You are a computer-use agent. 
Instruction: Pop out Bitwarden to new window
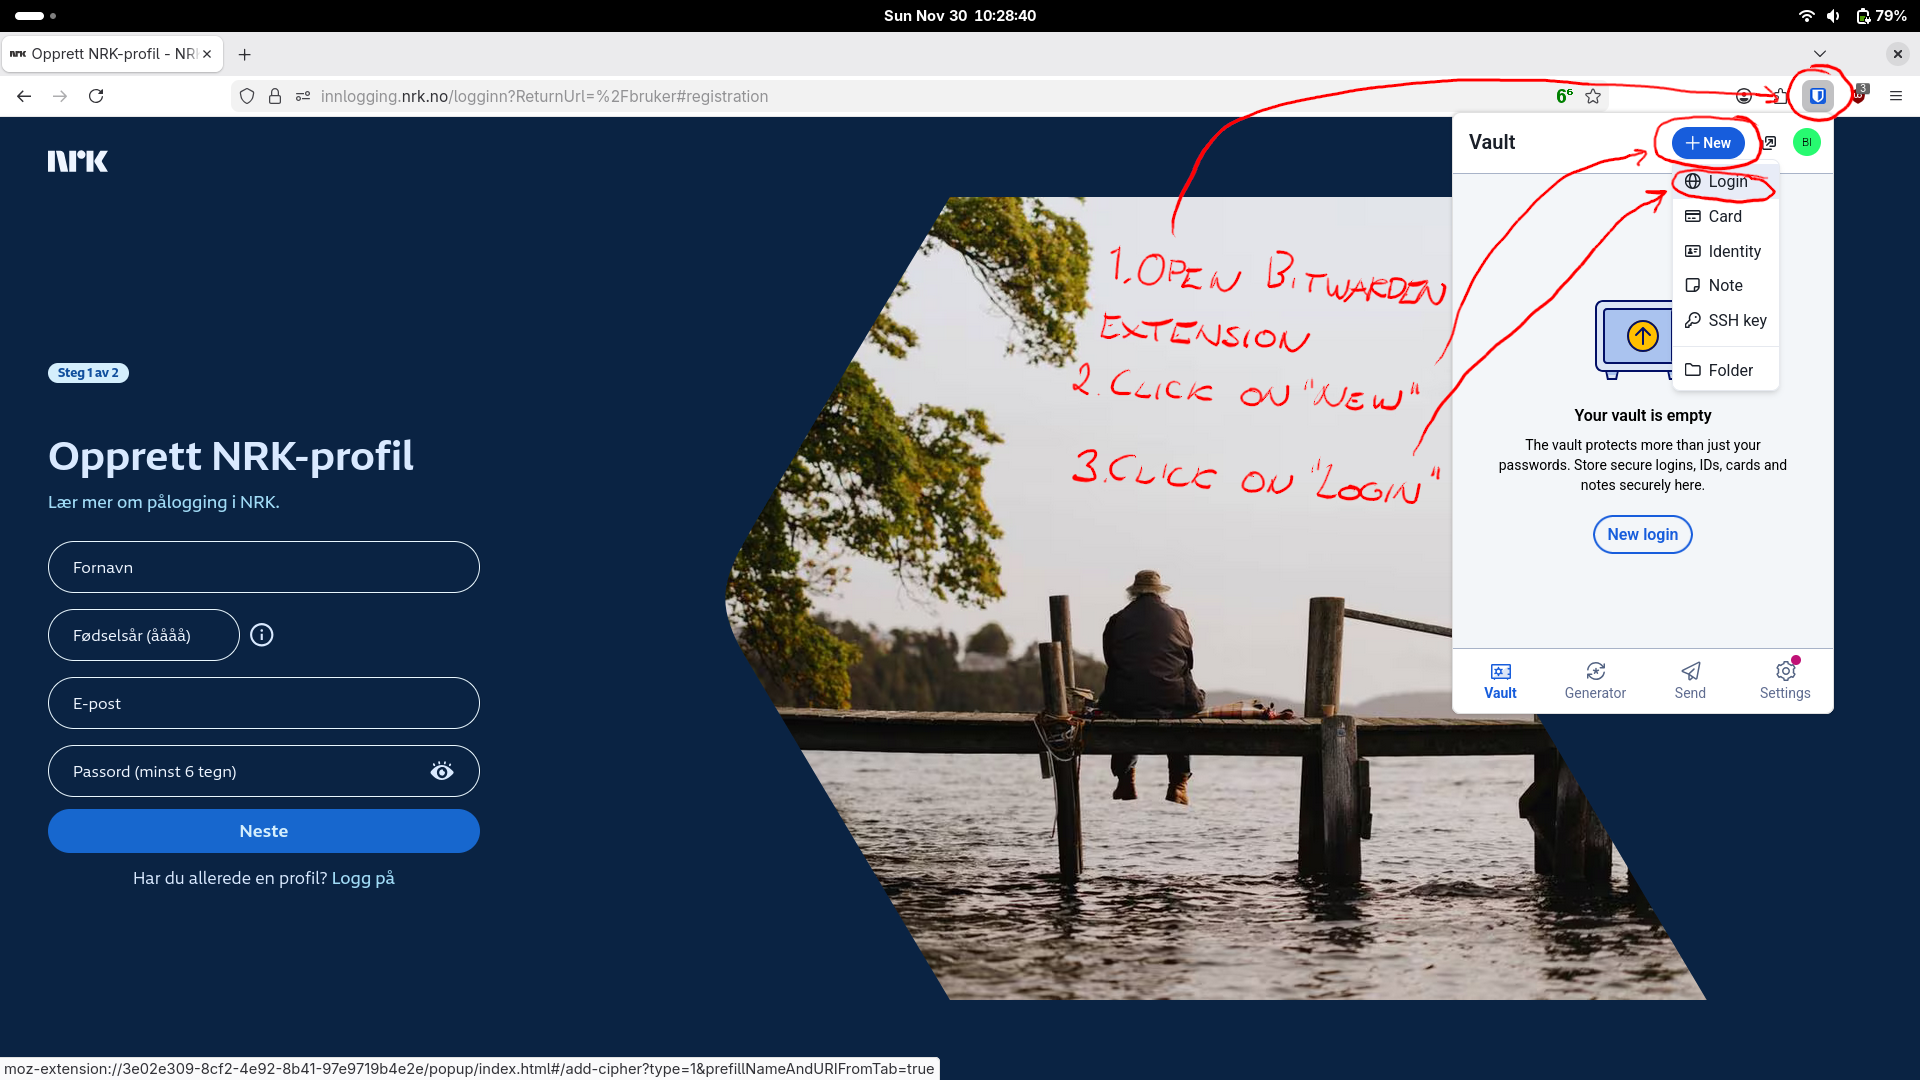pos(1769,143)
